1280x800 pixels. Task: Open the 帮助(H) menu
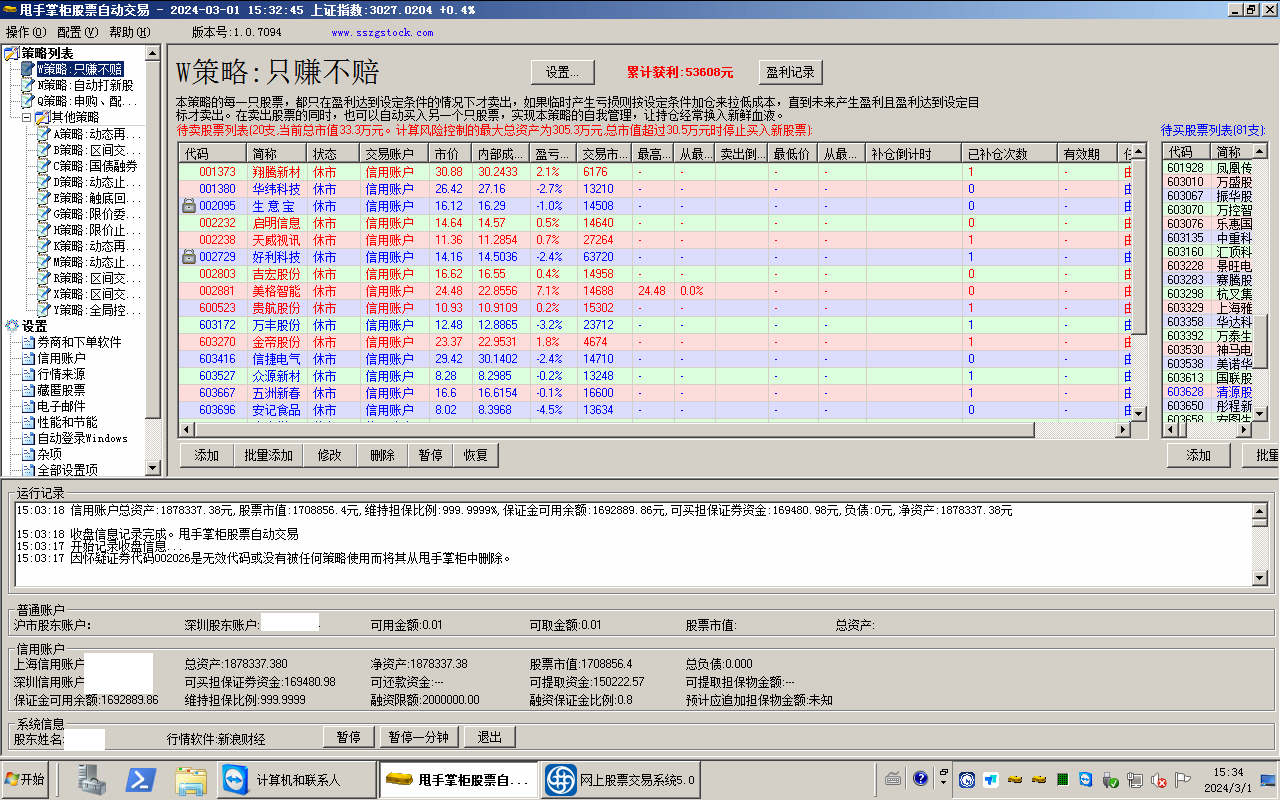coord(129,32)
